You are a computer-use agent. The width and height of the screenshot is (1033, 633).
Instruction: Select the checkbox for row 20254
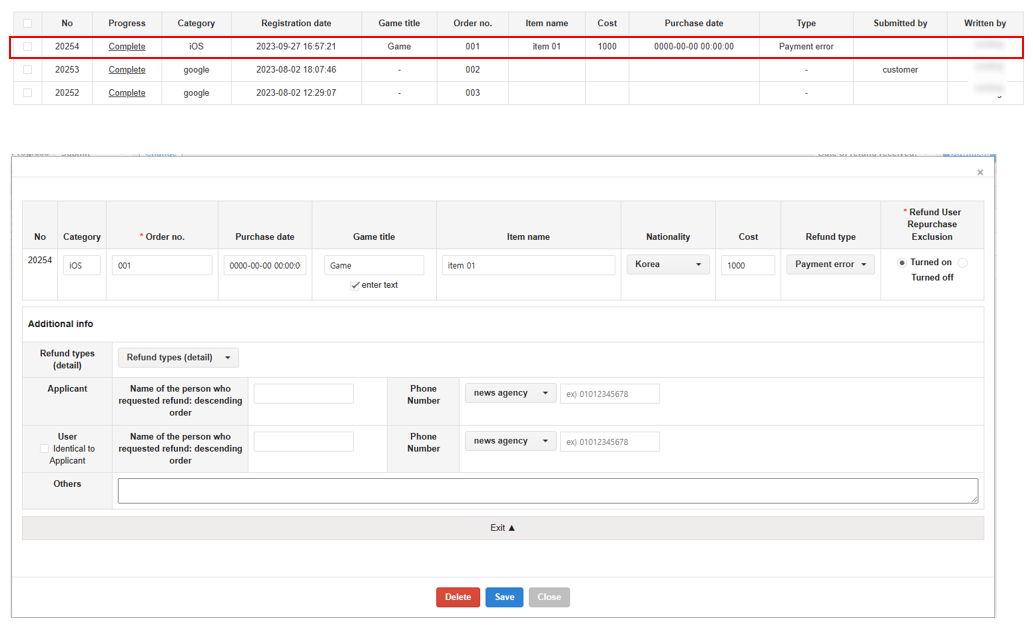coord(26,46)
